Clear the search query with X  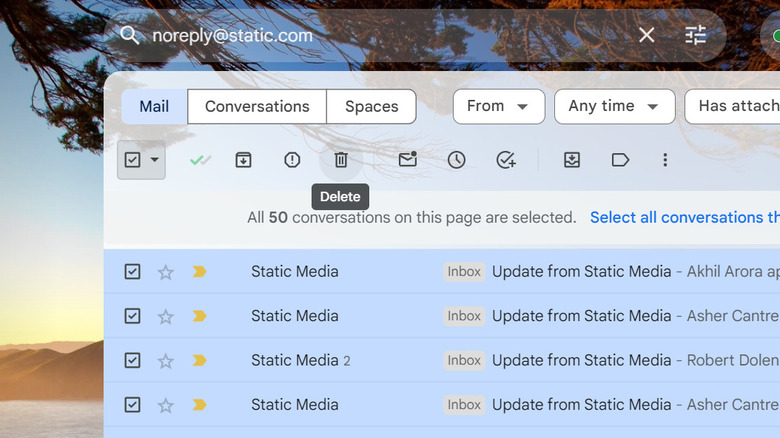pos(647,35)
